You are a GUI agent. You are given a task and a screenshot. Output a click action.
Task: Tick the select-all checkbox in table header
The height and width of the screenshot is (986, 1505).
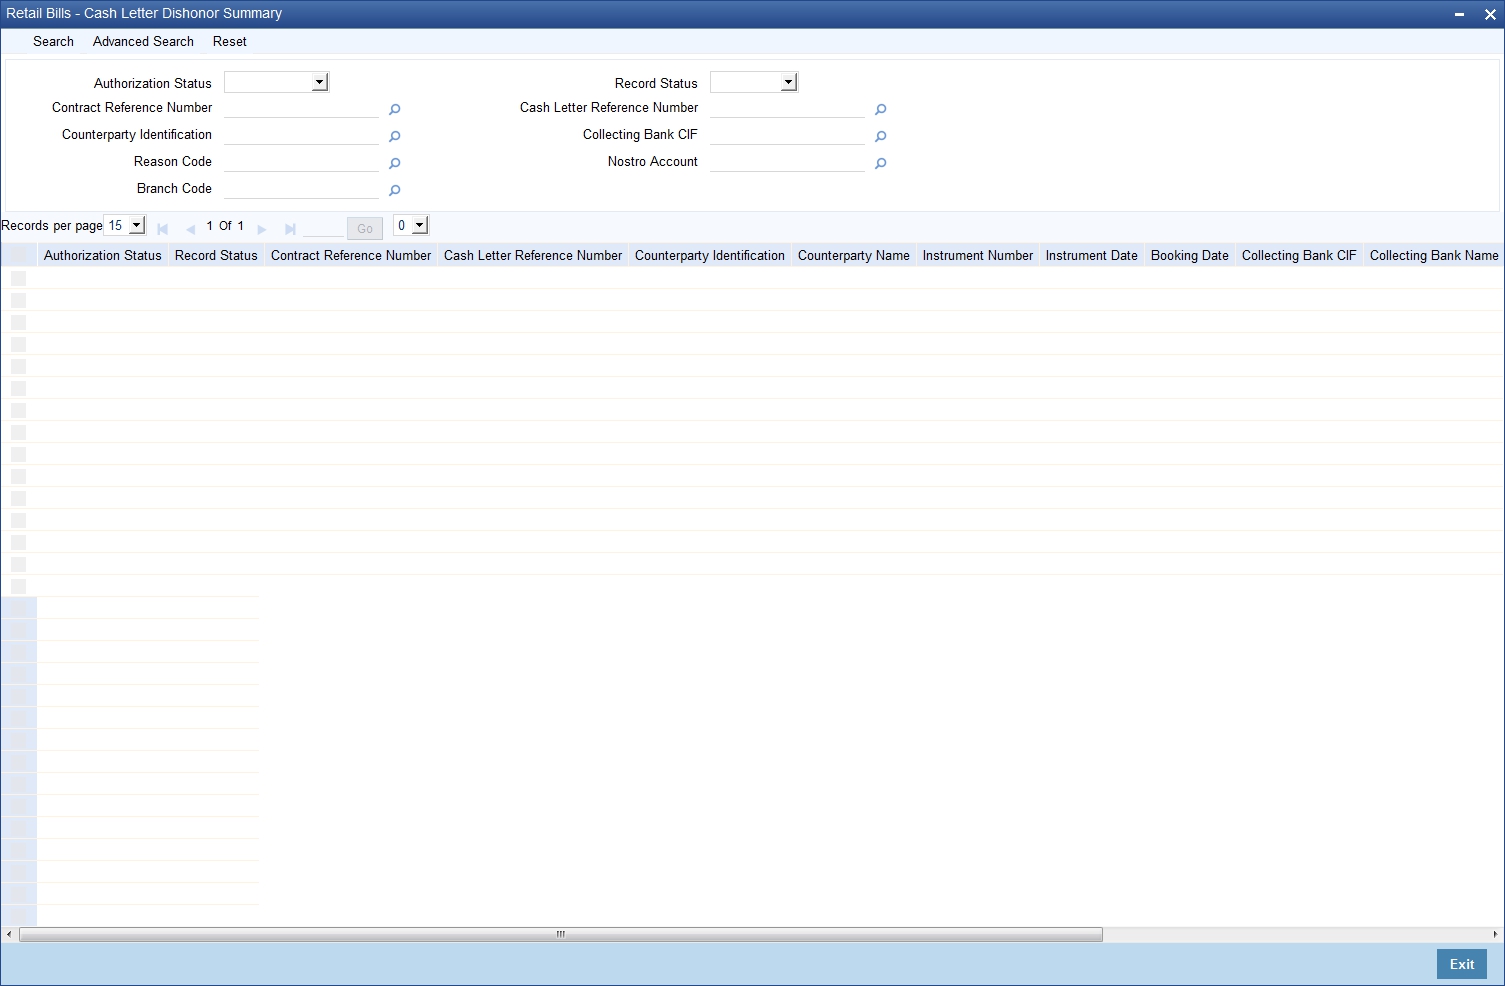[18, 256]
